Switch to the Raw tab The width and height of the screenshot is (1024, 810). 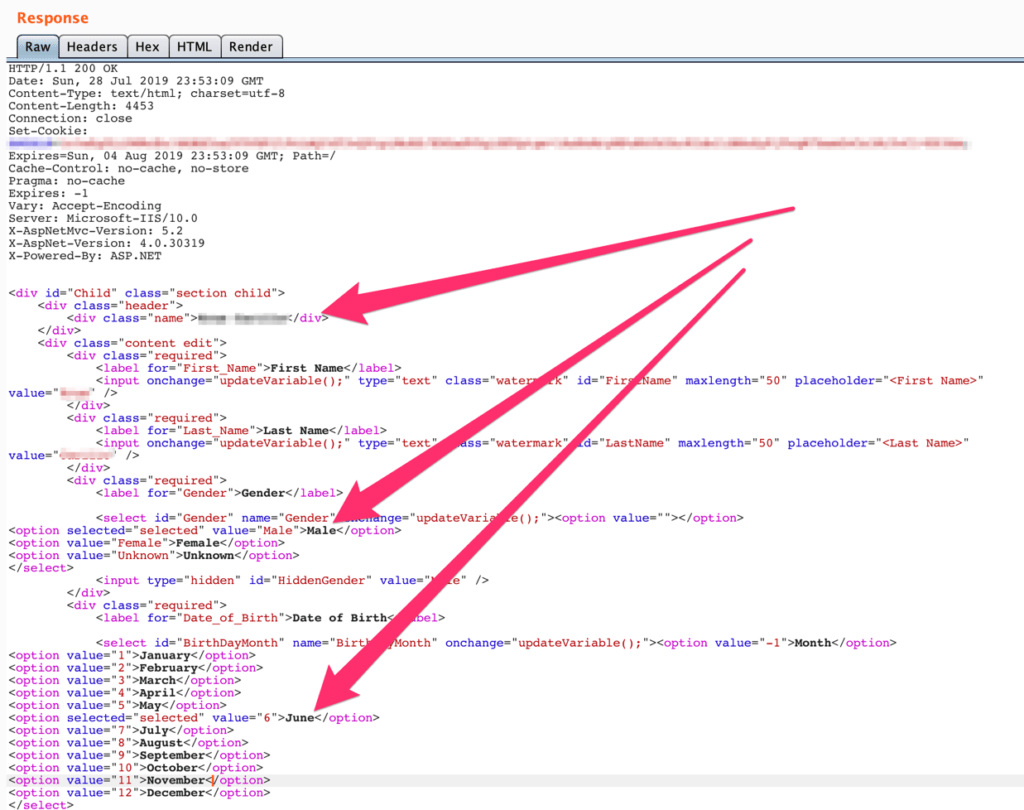click(38, 47)
